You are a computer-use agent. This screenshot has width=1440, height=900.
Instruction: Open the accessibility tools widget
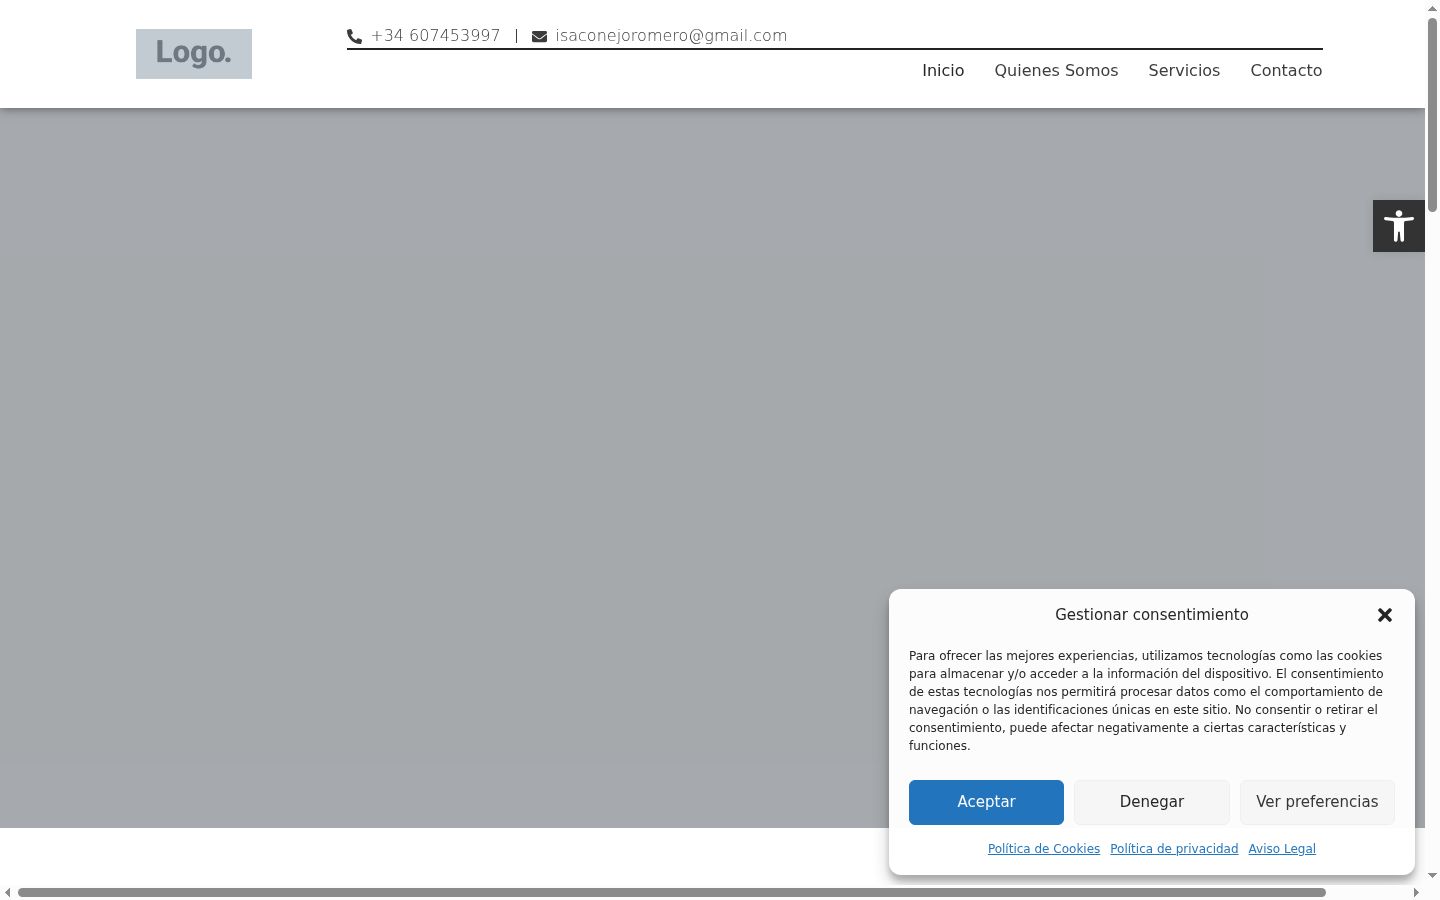1398,226
